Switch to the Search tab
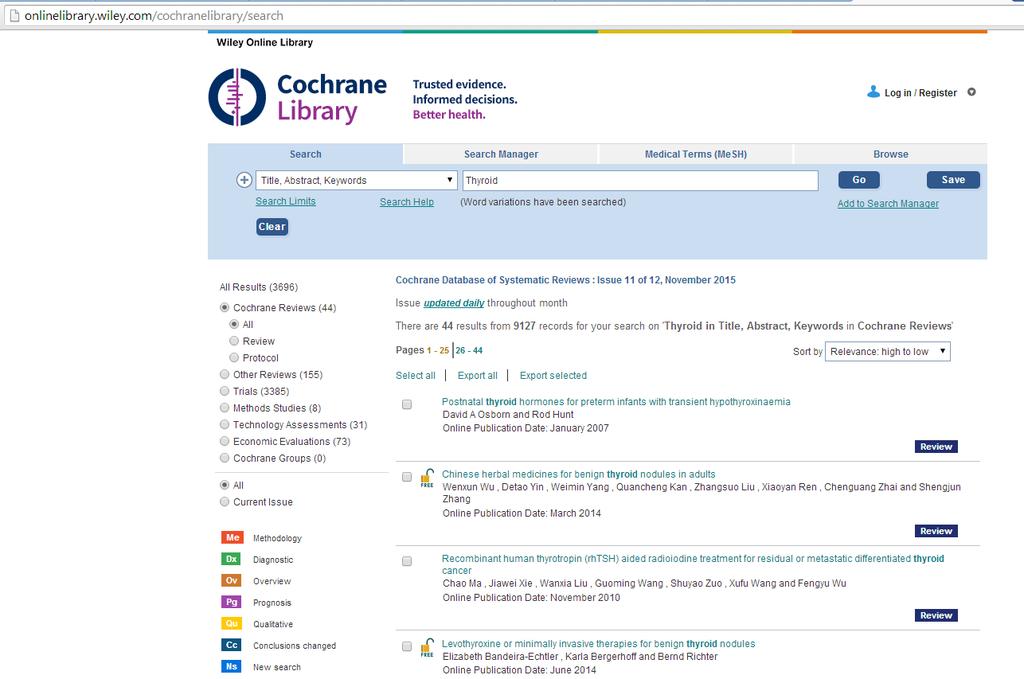 306,154
